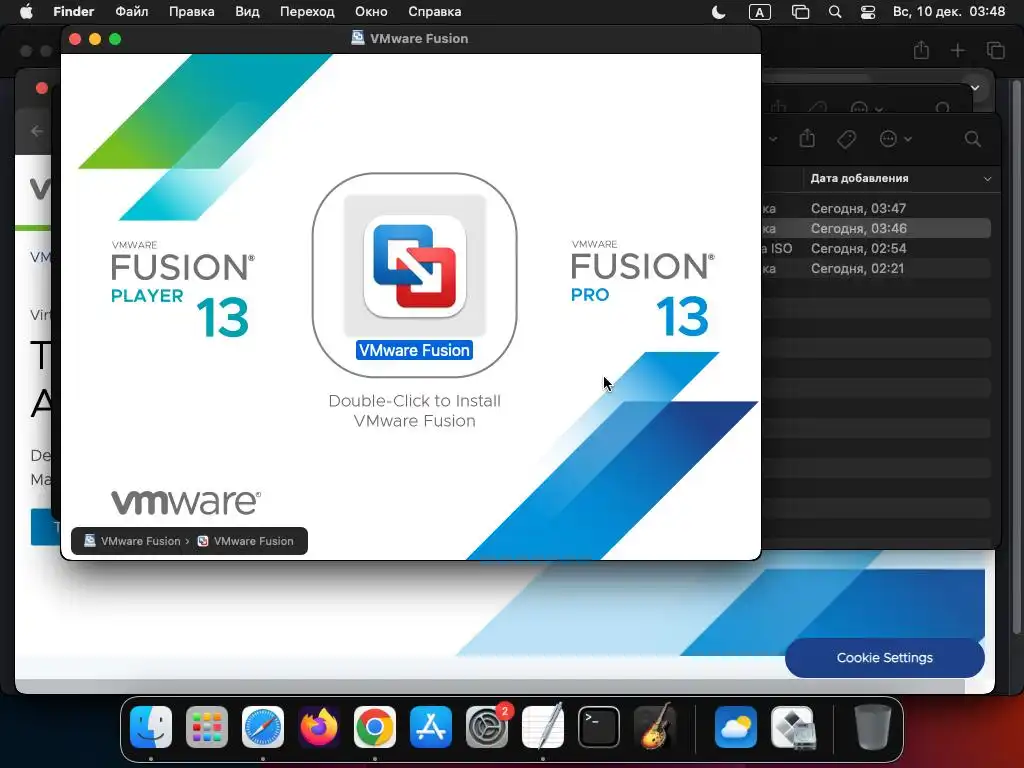Open Control Center in menu bar

868,12
